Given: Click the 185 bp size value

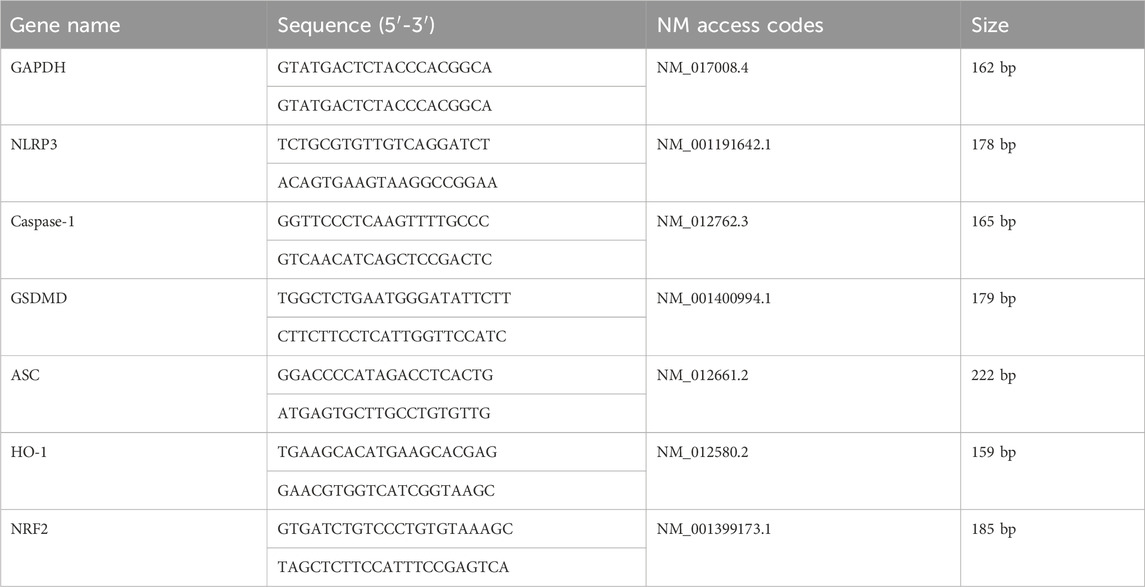Looking at the screenshot, I should point(993,529).
